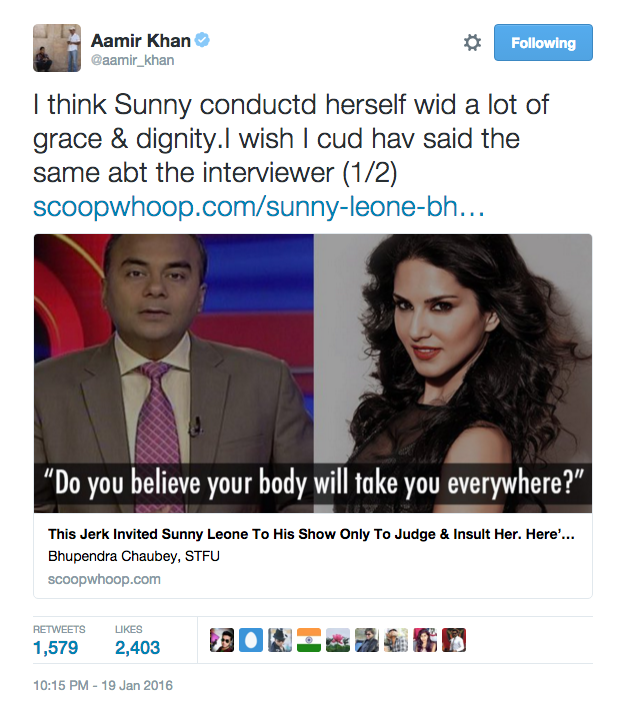This screenshot has height=703, width=627.
Task: View the 1,579 retweets count
Action: (x=56, y=647)
